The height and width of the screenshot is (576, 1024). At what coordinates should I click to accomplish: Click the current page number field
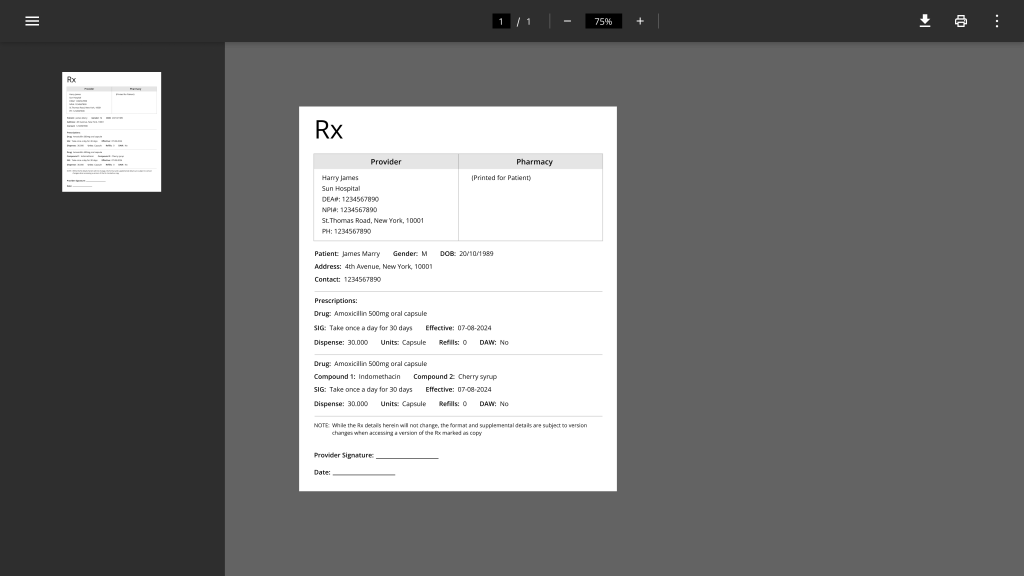[x=501, y=21]
